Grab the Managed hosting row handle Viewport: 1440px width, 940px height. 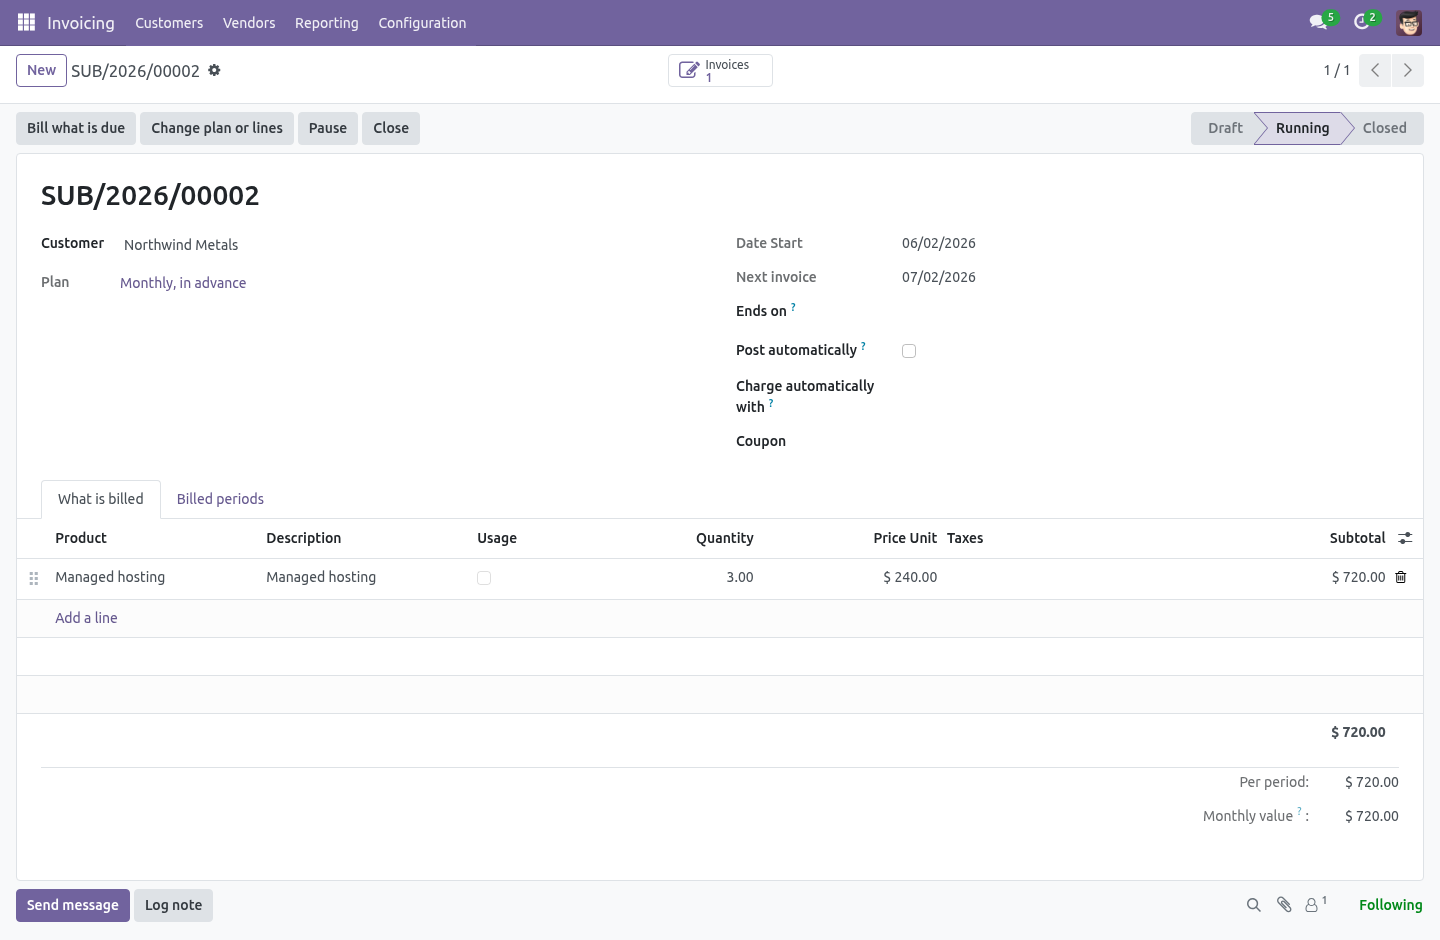34,578
